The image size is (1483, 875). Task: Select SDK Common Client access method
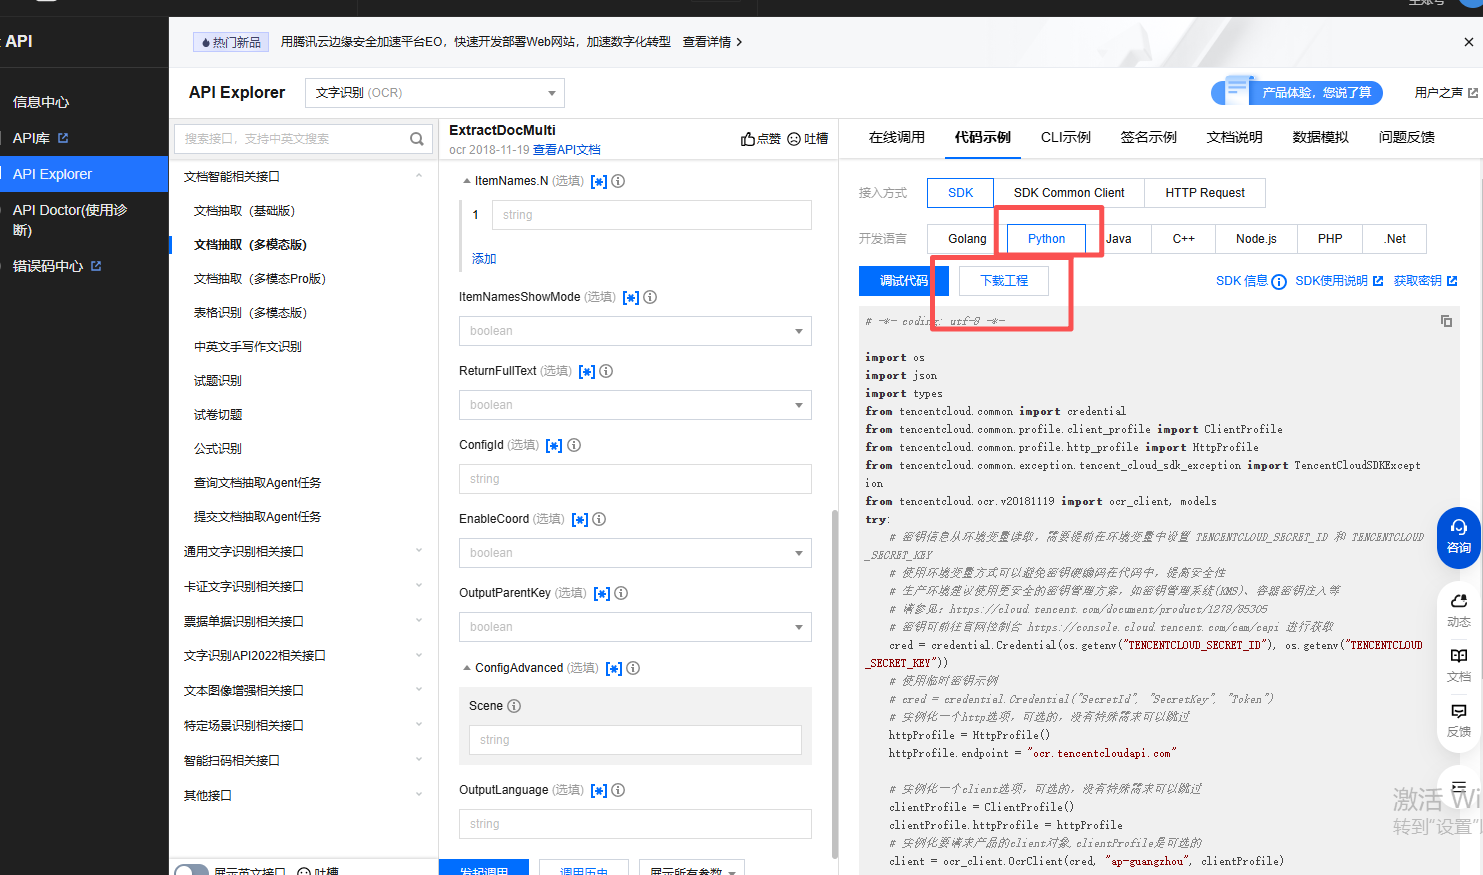point(1069,193)
